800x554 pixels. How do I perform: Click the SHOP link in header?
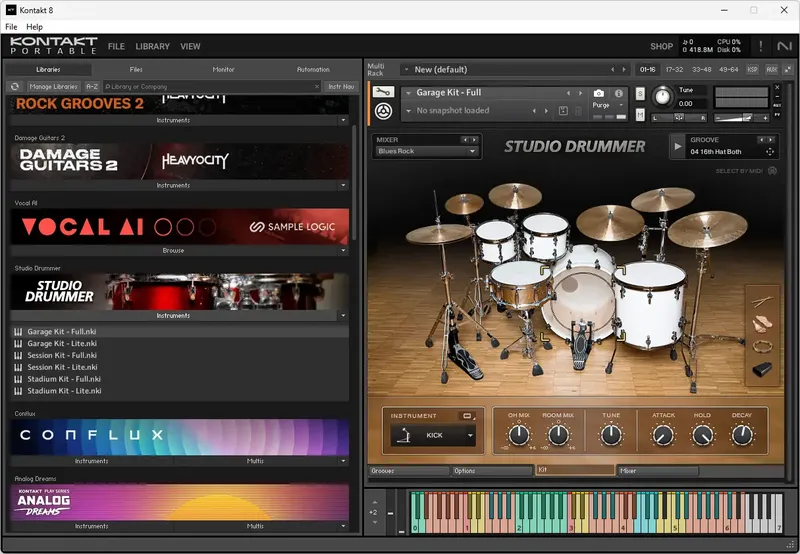coord(661,46)
